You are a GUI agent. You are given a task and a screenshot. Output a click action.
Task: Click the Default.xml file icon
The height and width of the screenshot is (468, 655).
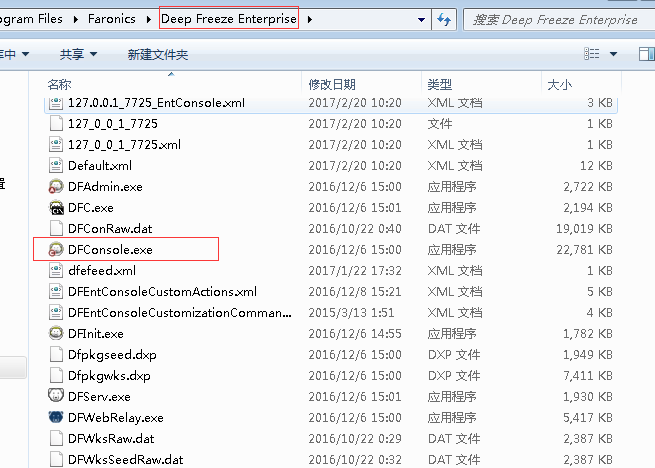pyautogui.click(x=56, y=165)
